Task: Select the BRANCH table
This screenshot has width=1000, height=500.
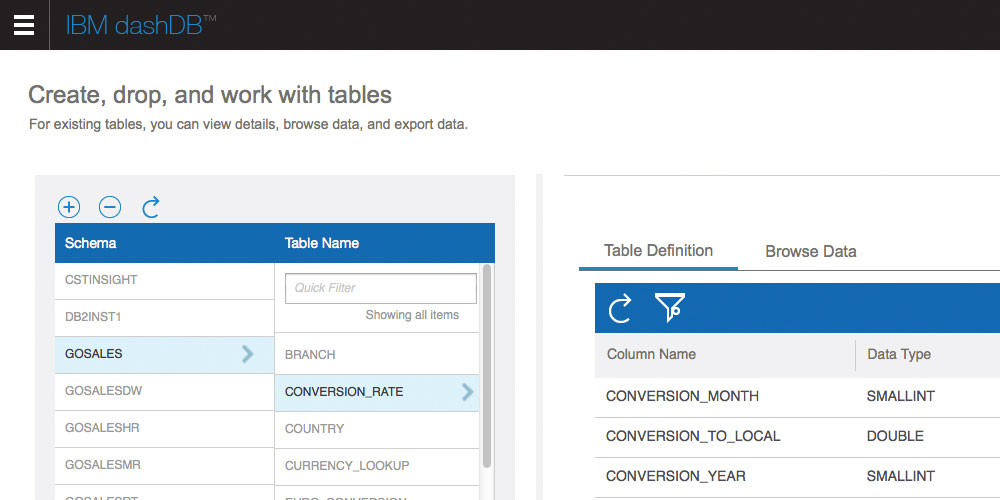Action: point(377,354)
